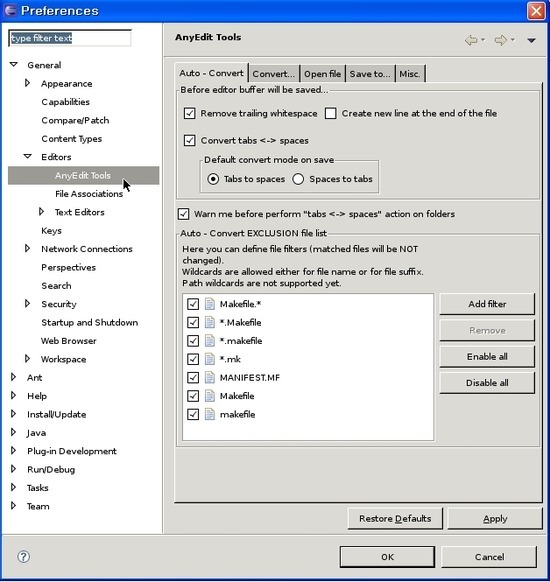Uncheck the *.Makefile filter checkbox
The image size is (550, 582).
coord(193,322)
